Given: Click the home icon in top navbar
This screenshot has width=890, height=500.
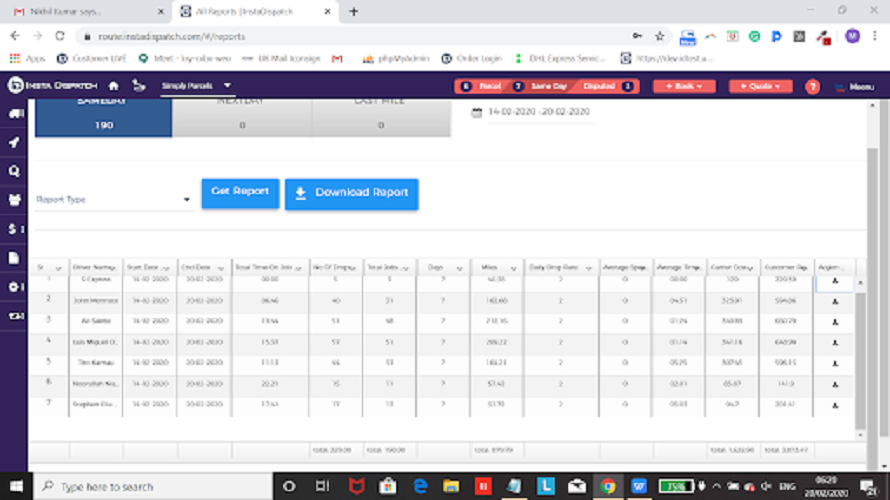Looking at the screenshot, I should 113,86.
